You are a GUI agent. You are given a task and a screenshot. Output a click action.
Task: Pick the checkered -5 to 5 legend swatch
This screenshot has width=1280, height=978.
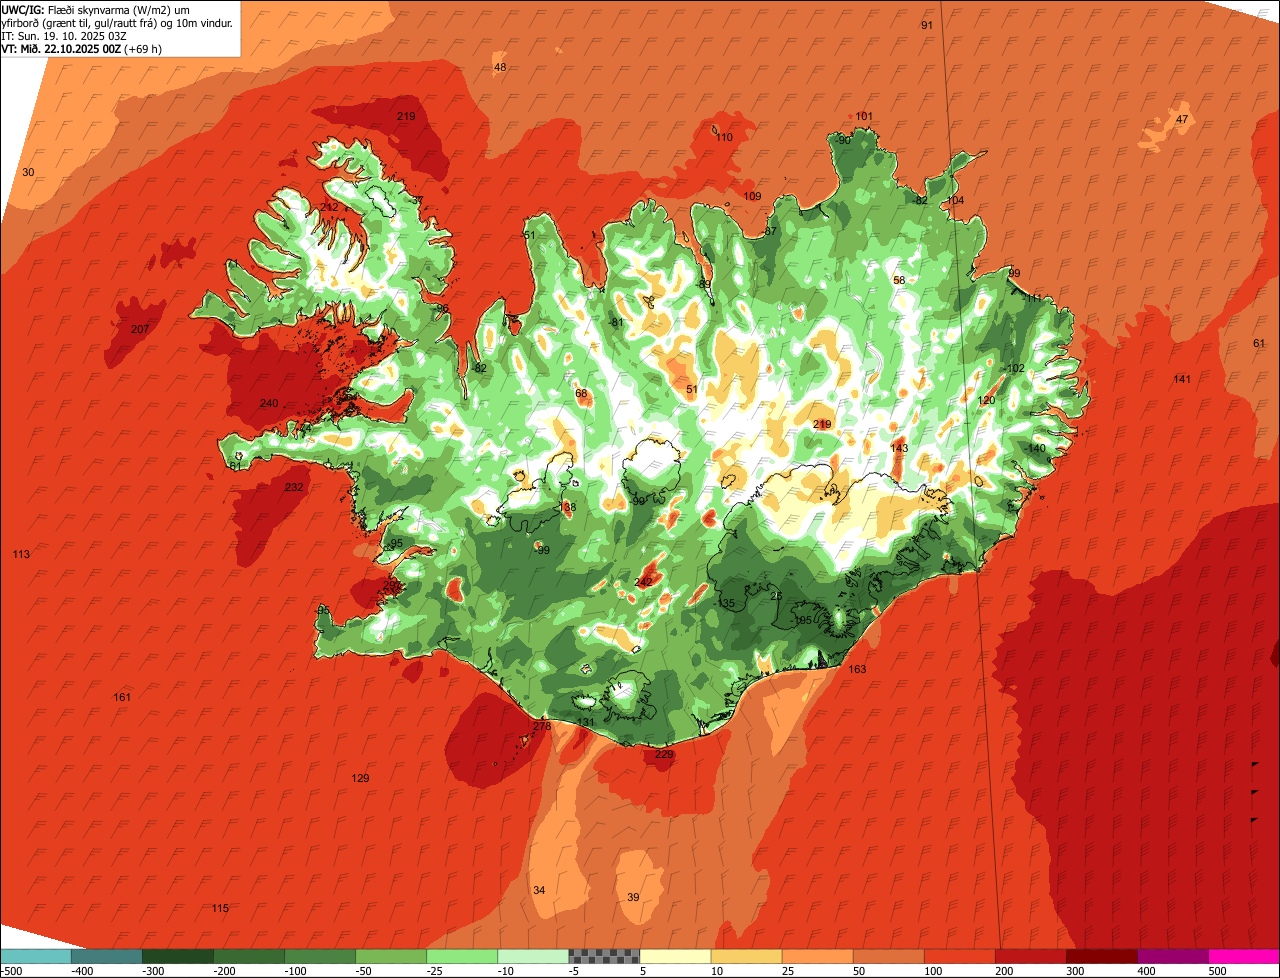coord(604,956)
